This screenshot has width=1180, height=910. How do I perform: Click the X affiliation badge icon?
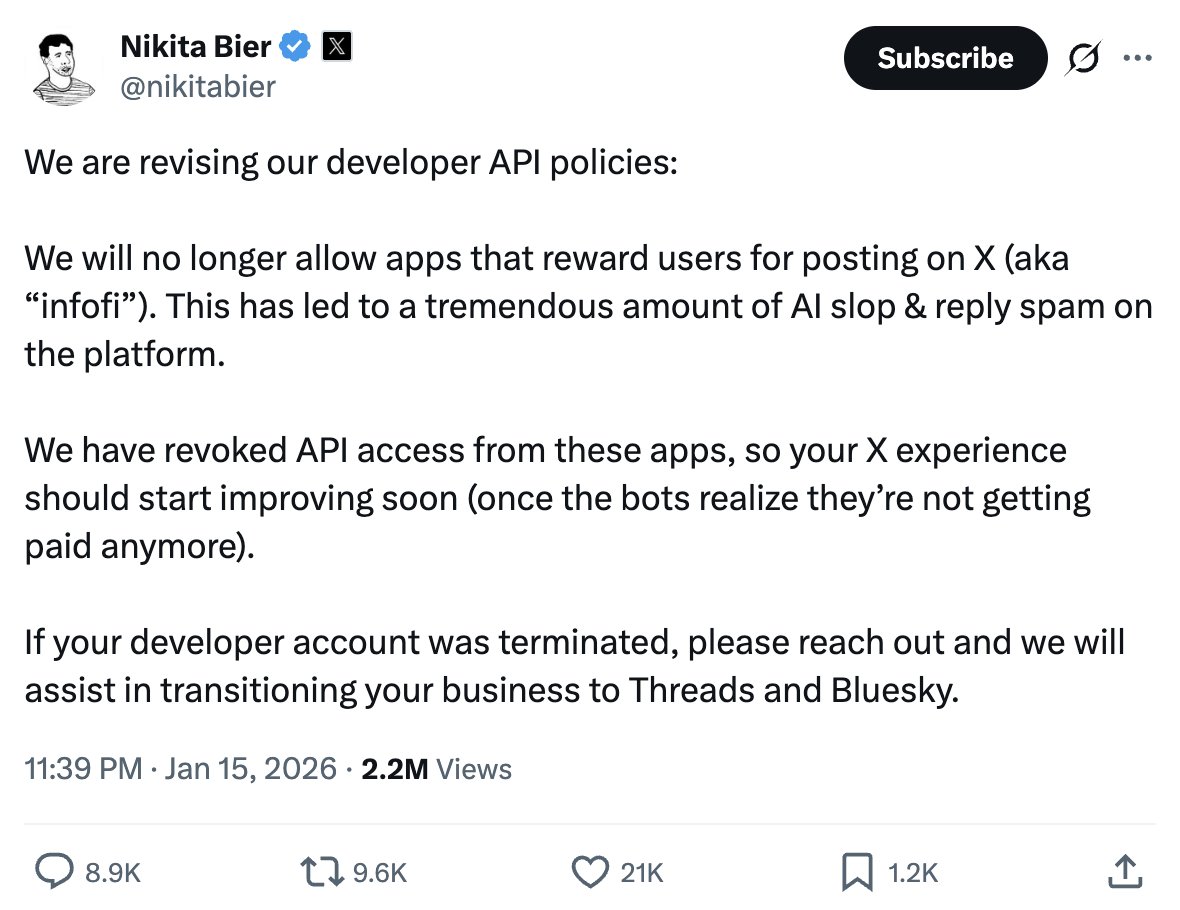pyautogui.click(x=336, y=46)
